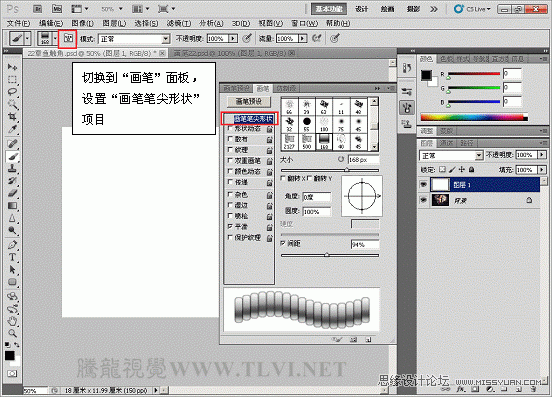Select 画笔笔尖形状 option

click(253, 119)
